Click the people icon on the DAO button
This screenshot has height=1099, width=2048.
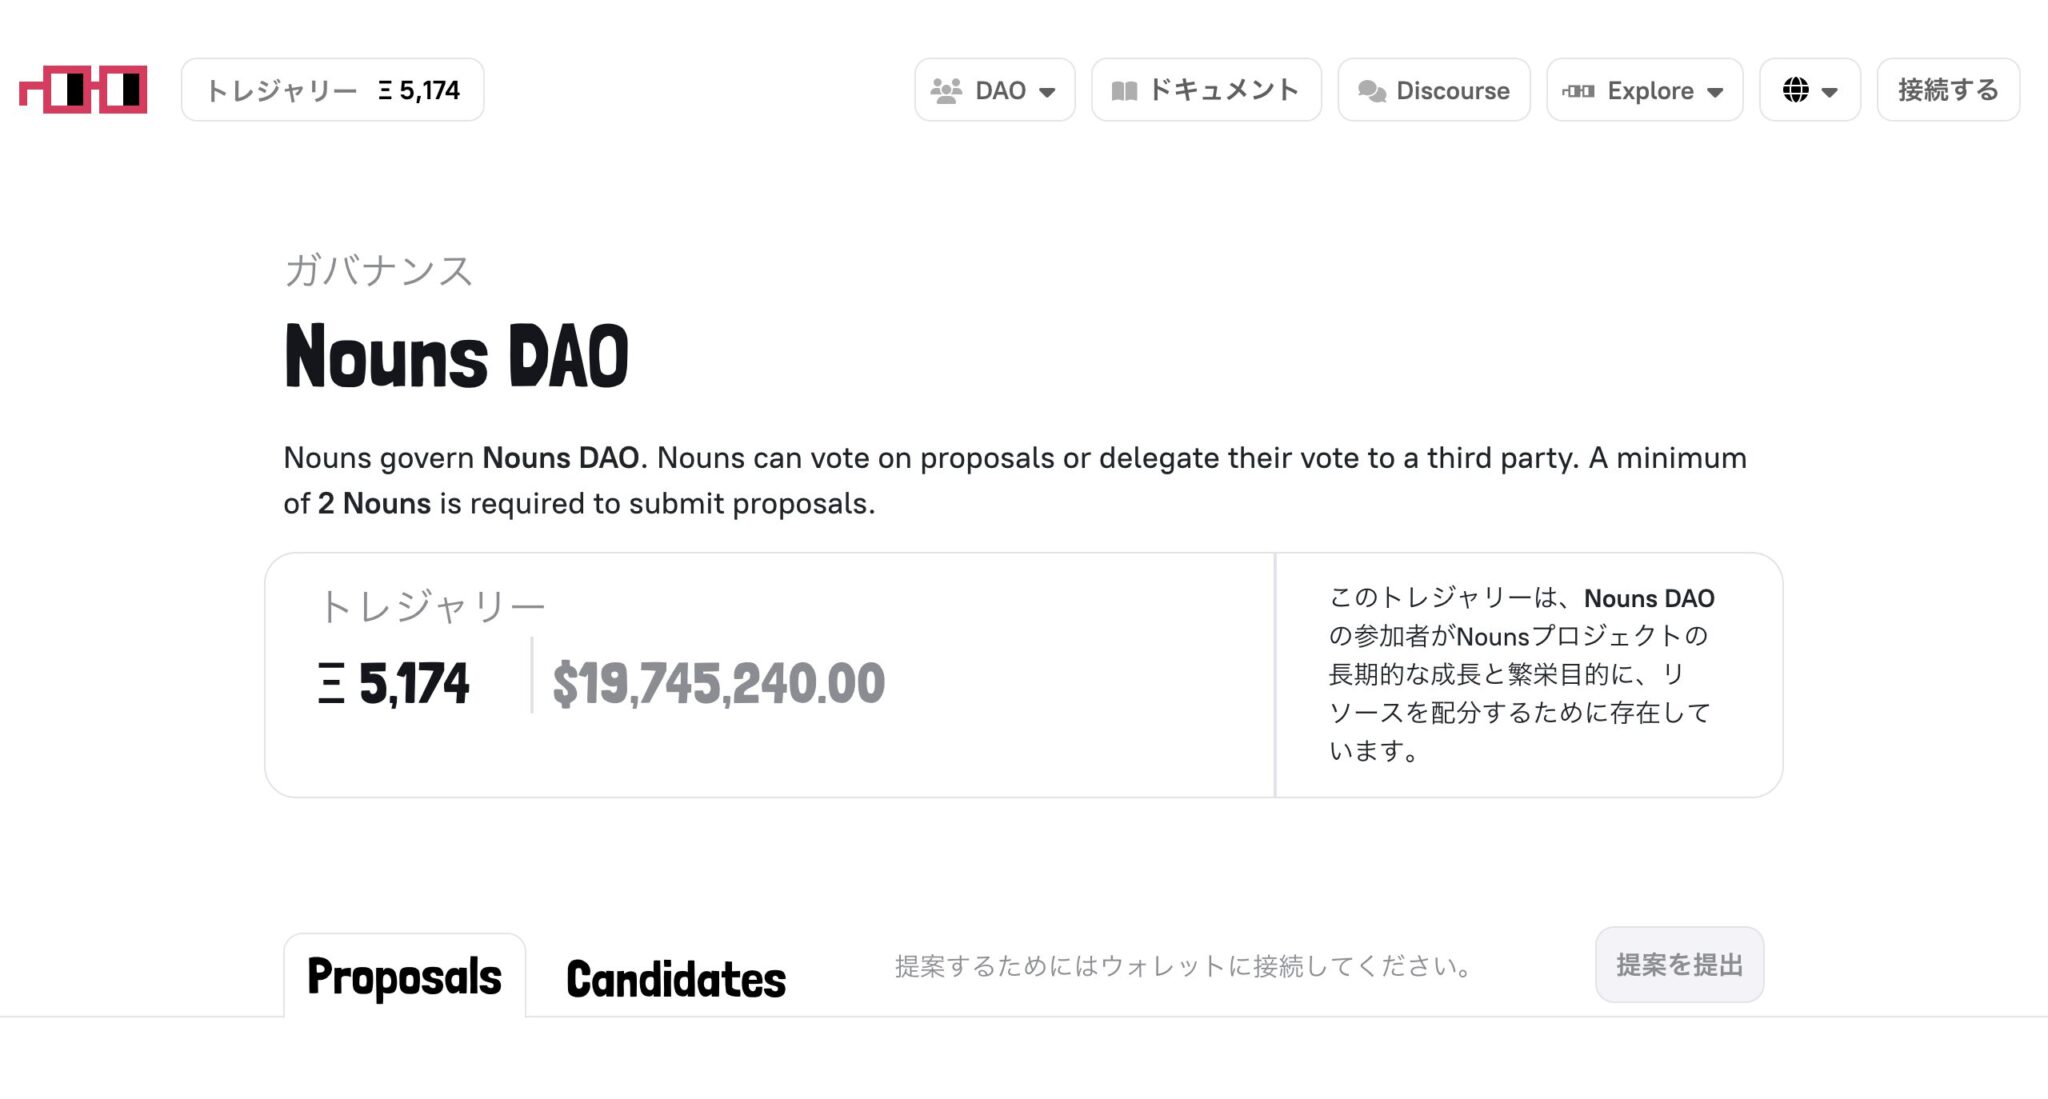tap(946, 90)
